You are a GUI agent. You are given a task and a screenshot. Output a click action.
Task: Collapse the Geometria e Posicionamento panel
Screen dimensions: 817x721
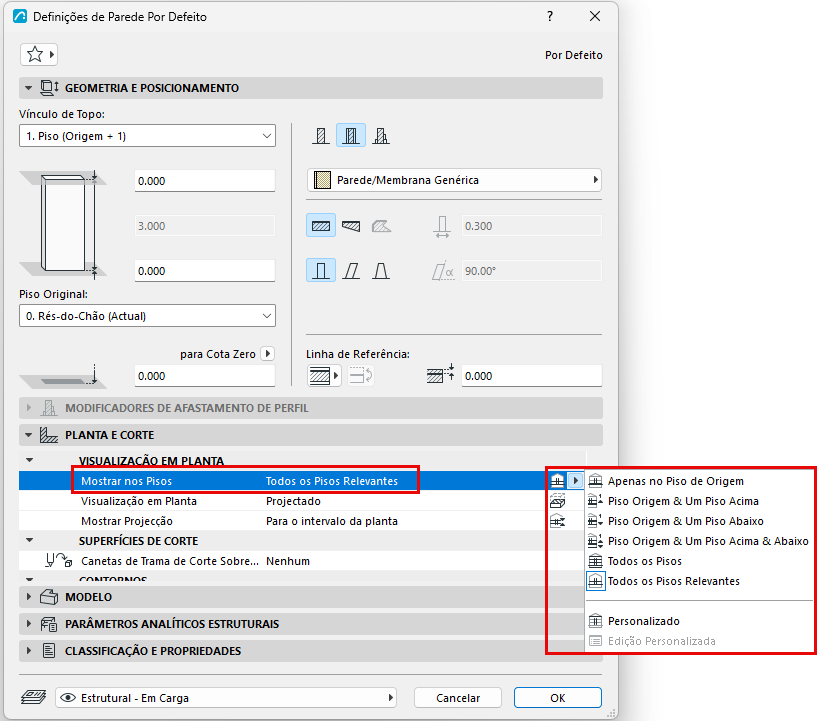point(29,88)
